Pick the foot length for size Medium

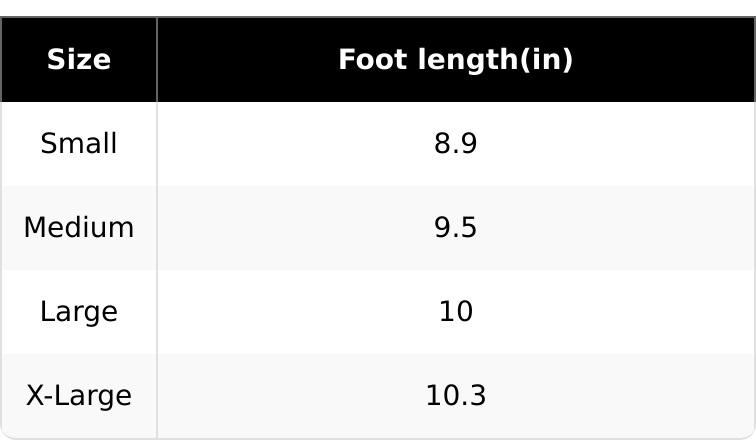455,228
